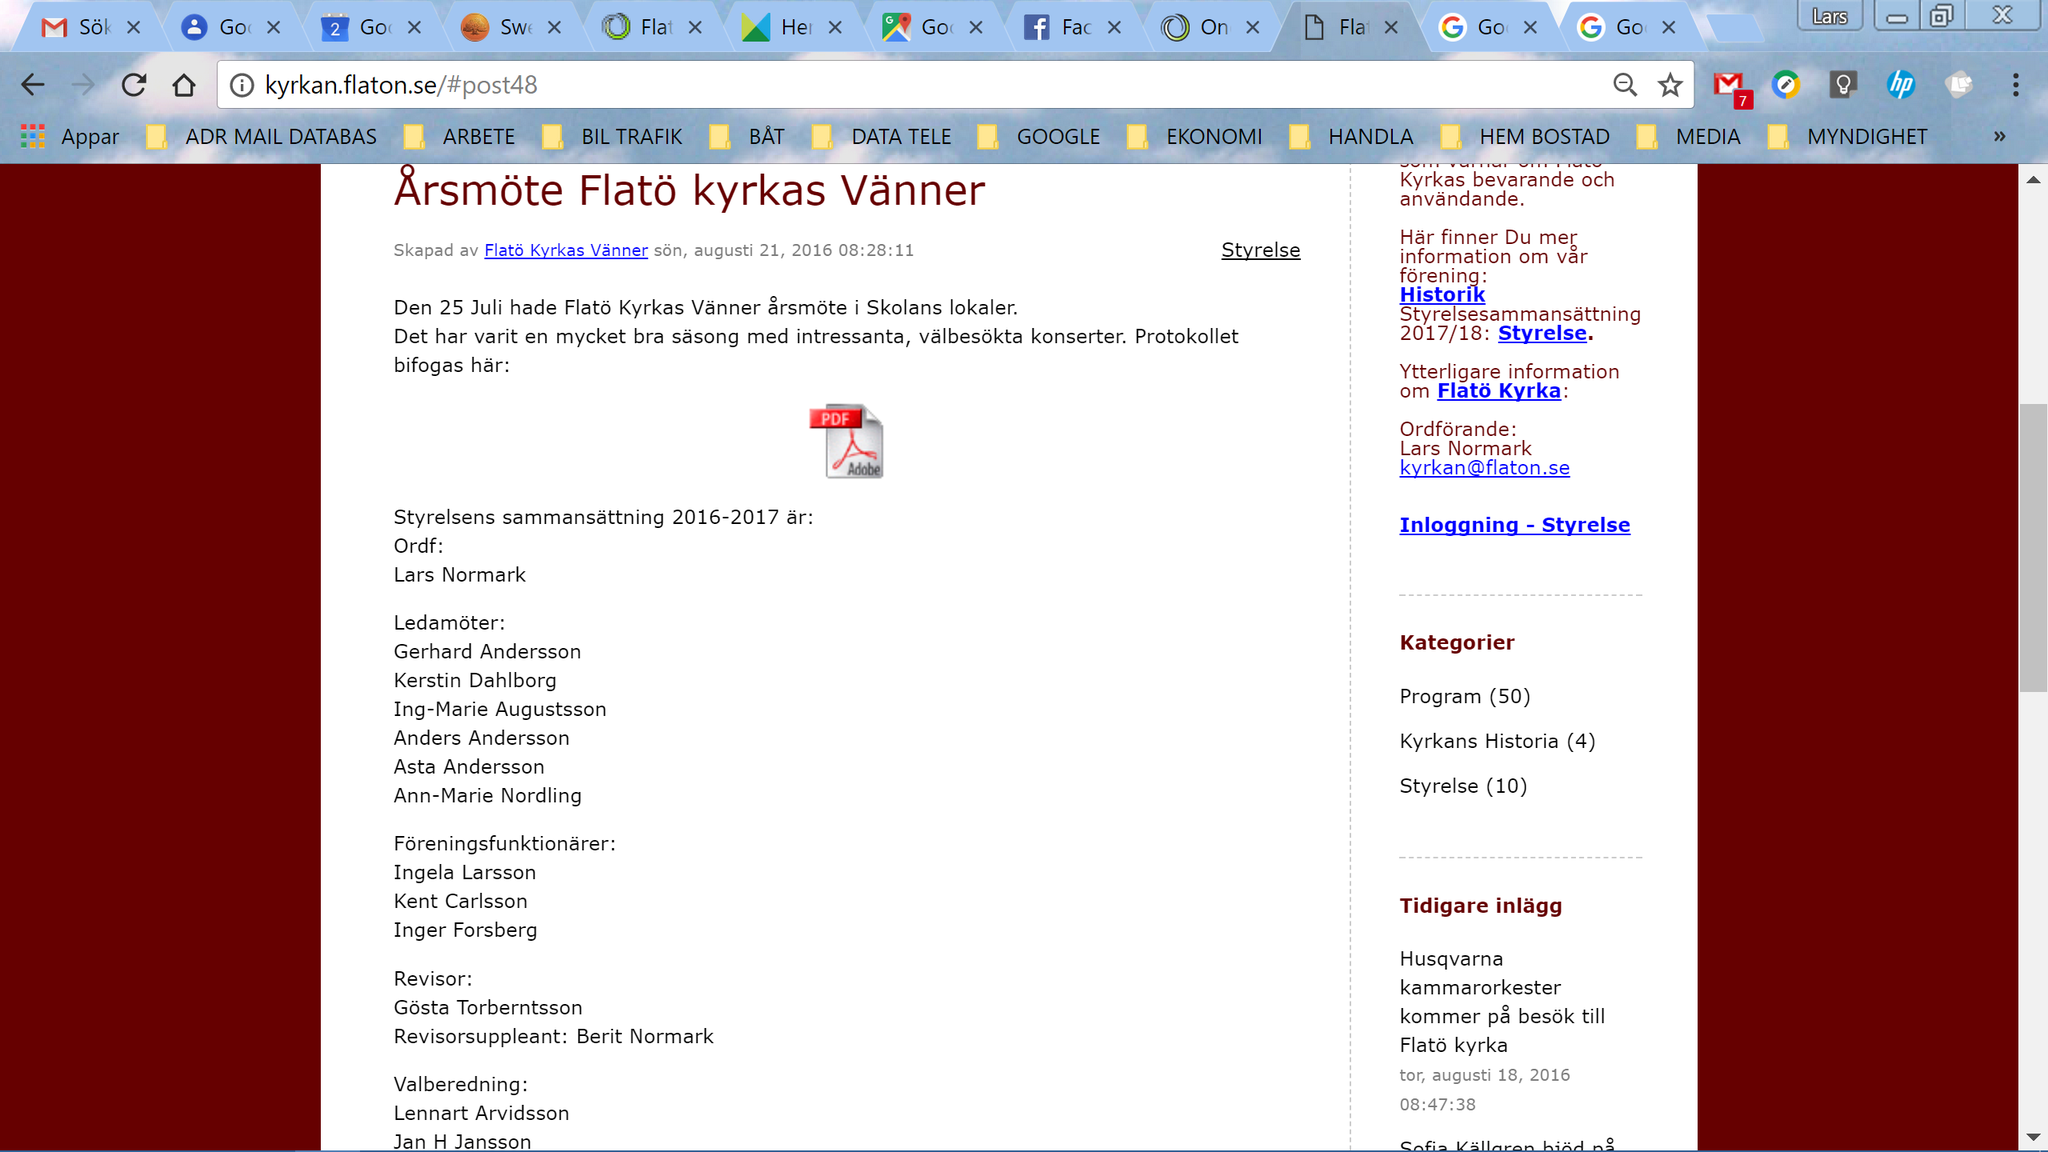Click the zoom magnifier icon in address bar
This screenshot has width=2048, height=1152.
(x=1625, y=85)
